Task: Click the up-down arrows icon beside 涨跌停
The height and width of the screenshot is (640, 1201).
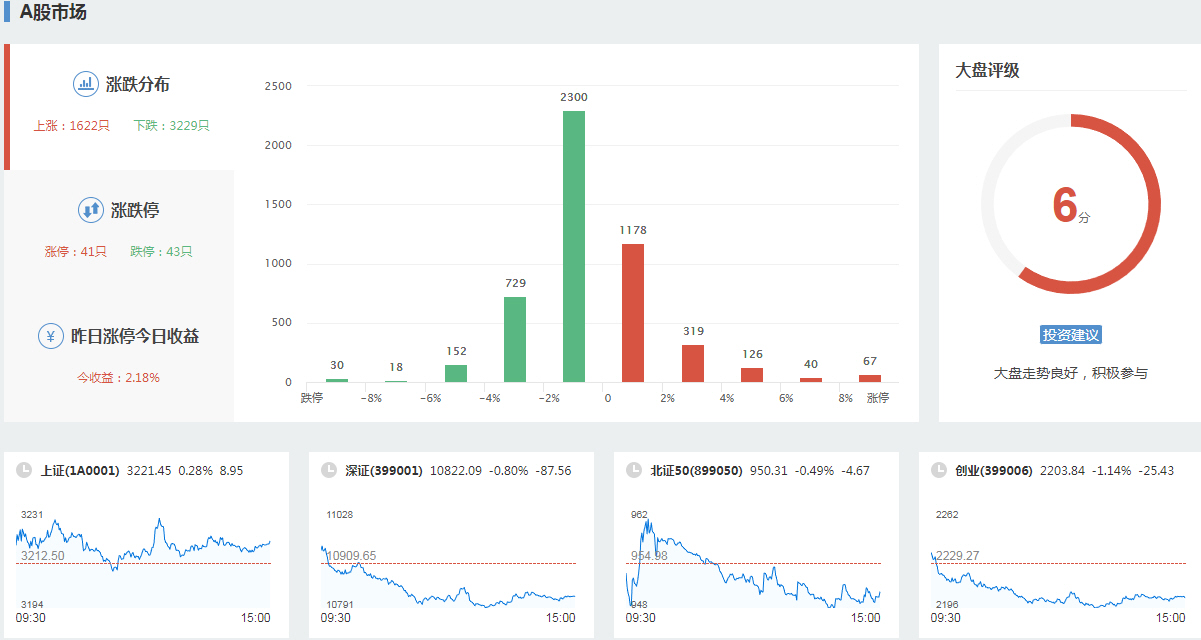Action: [x=91, y=210]
